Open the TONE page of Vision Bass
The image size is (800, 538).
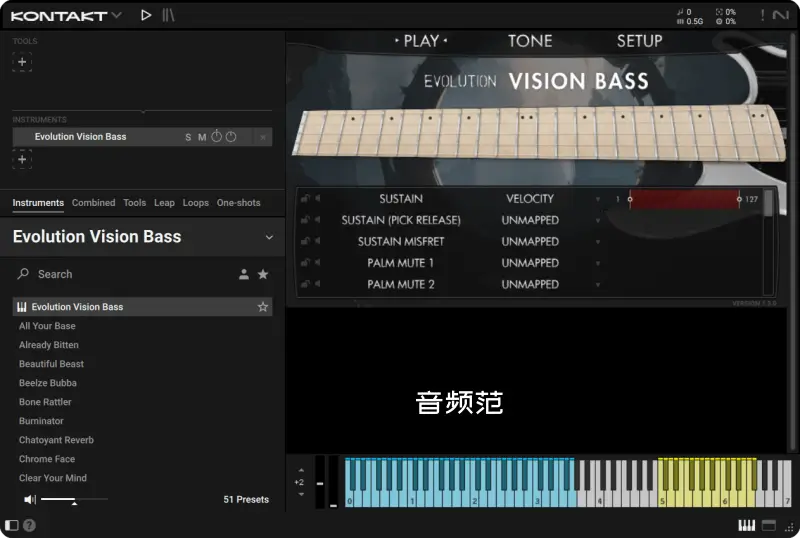pos(529,41)
